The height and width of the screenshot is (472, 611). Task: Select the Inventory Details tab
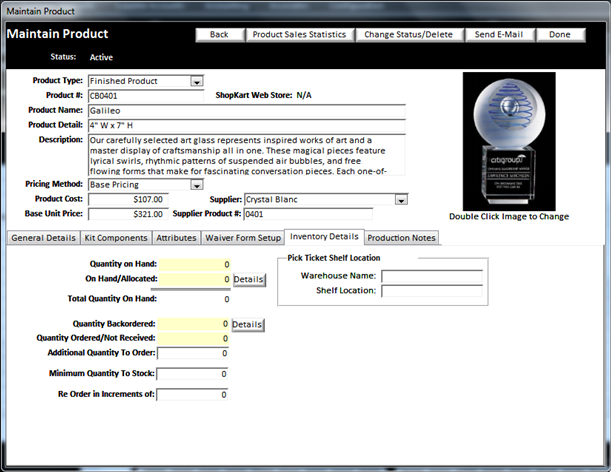click(x=324, y=237)
